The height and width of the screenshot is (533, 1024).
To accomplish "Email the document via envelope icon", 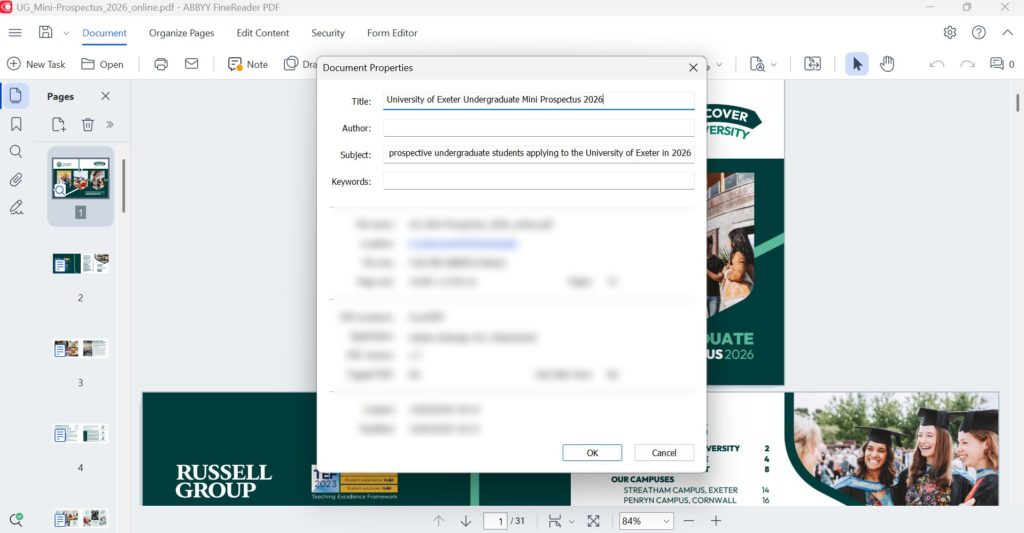I will [191, 63].
